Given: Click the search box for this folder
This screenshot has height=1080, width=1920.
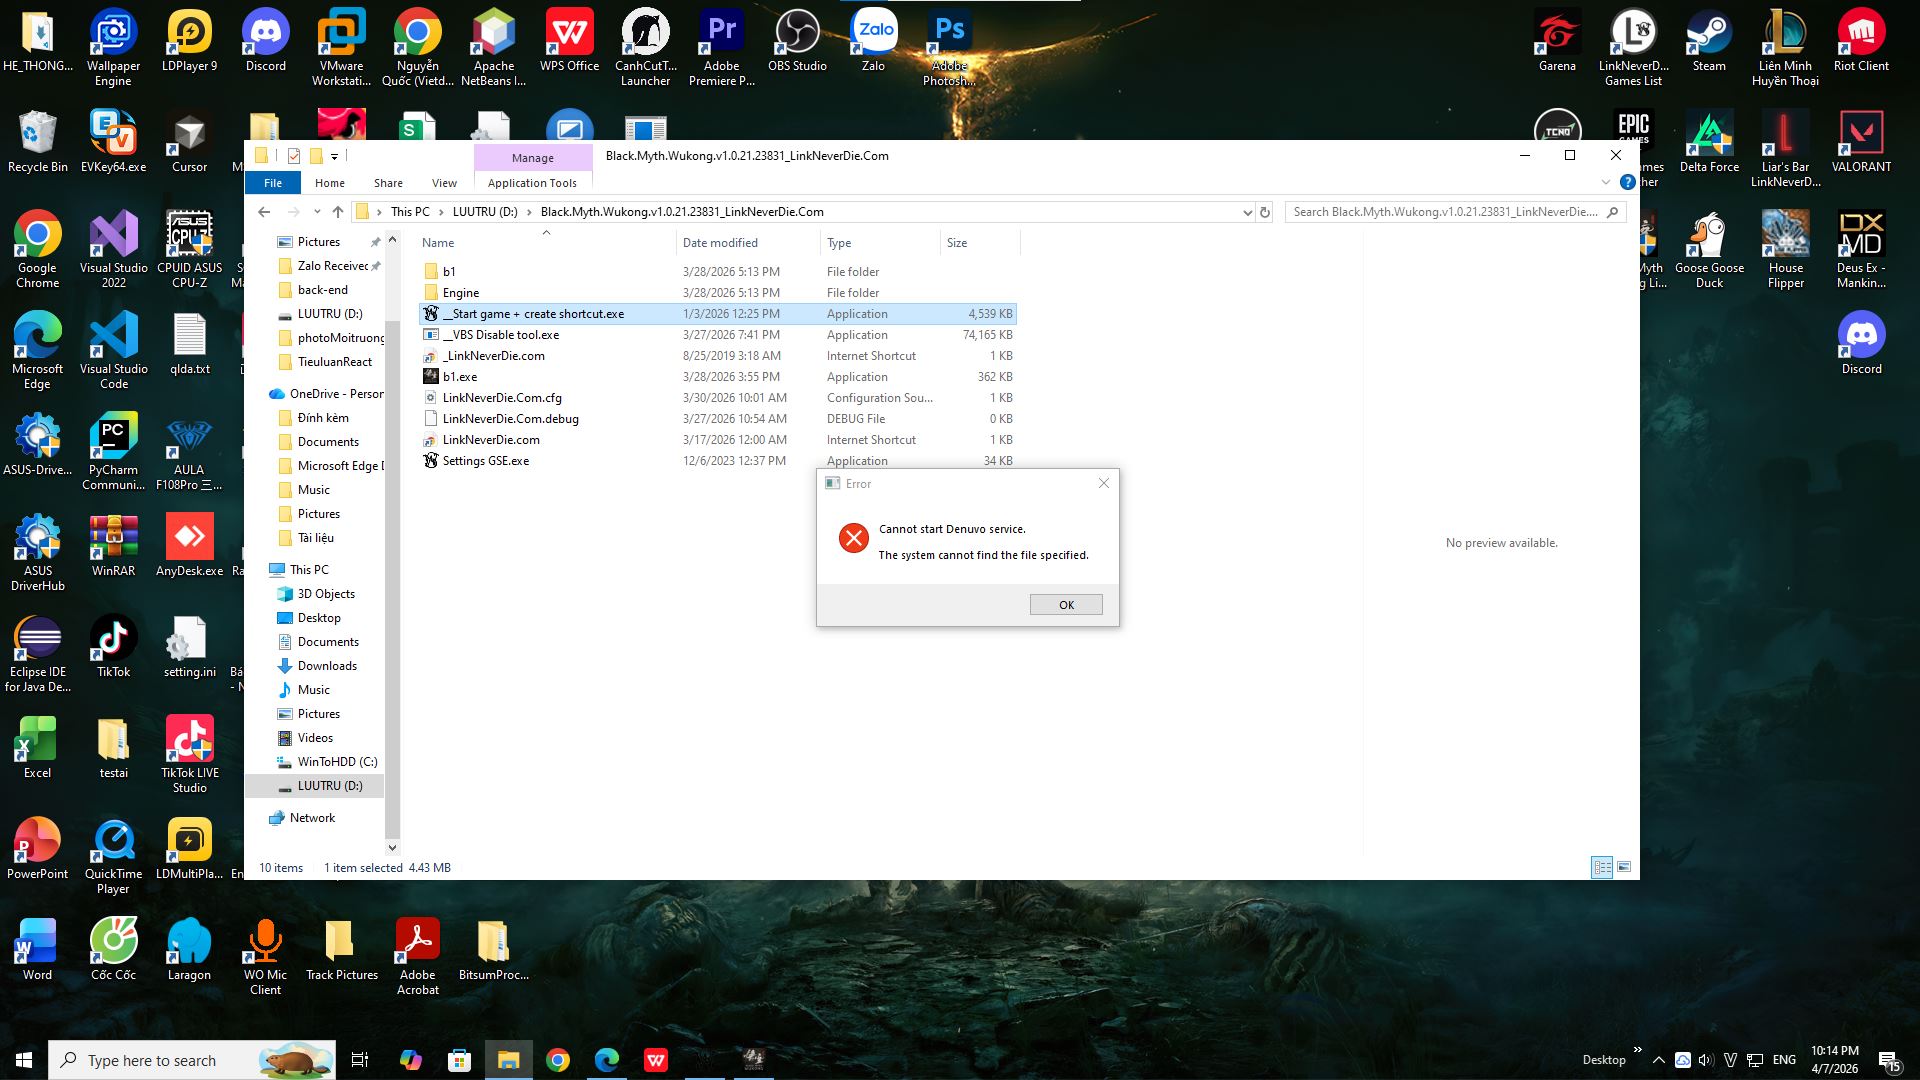Looking at the screenshot, I should point(1445,212).
